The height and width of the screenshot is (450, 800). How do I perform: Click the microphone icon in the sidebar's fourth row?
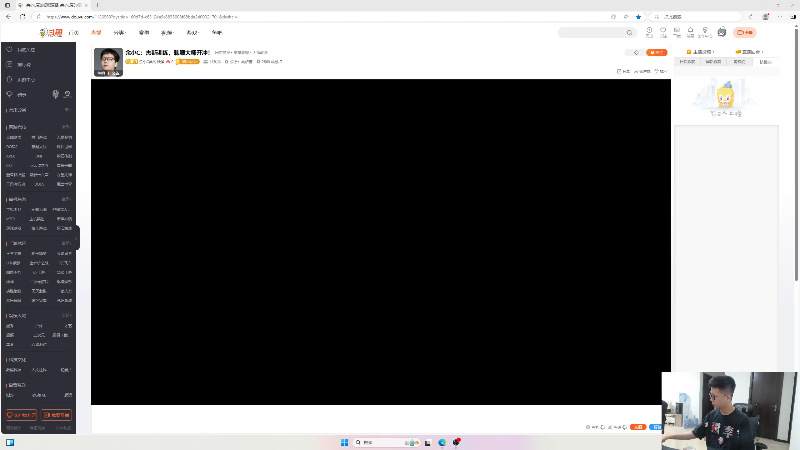[56, 94]
